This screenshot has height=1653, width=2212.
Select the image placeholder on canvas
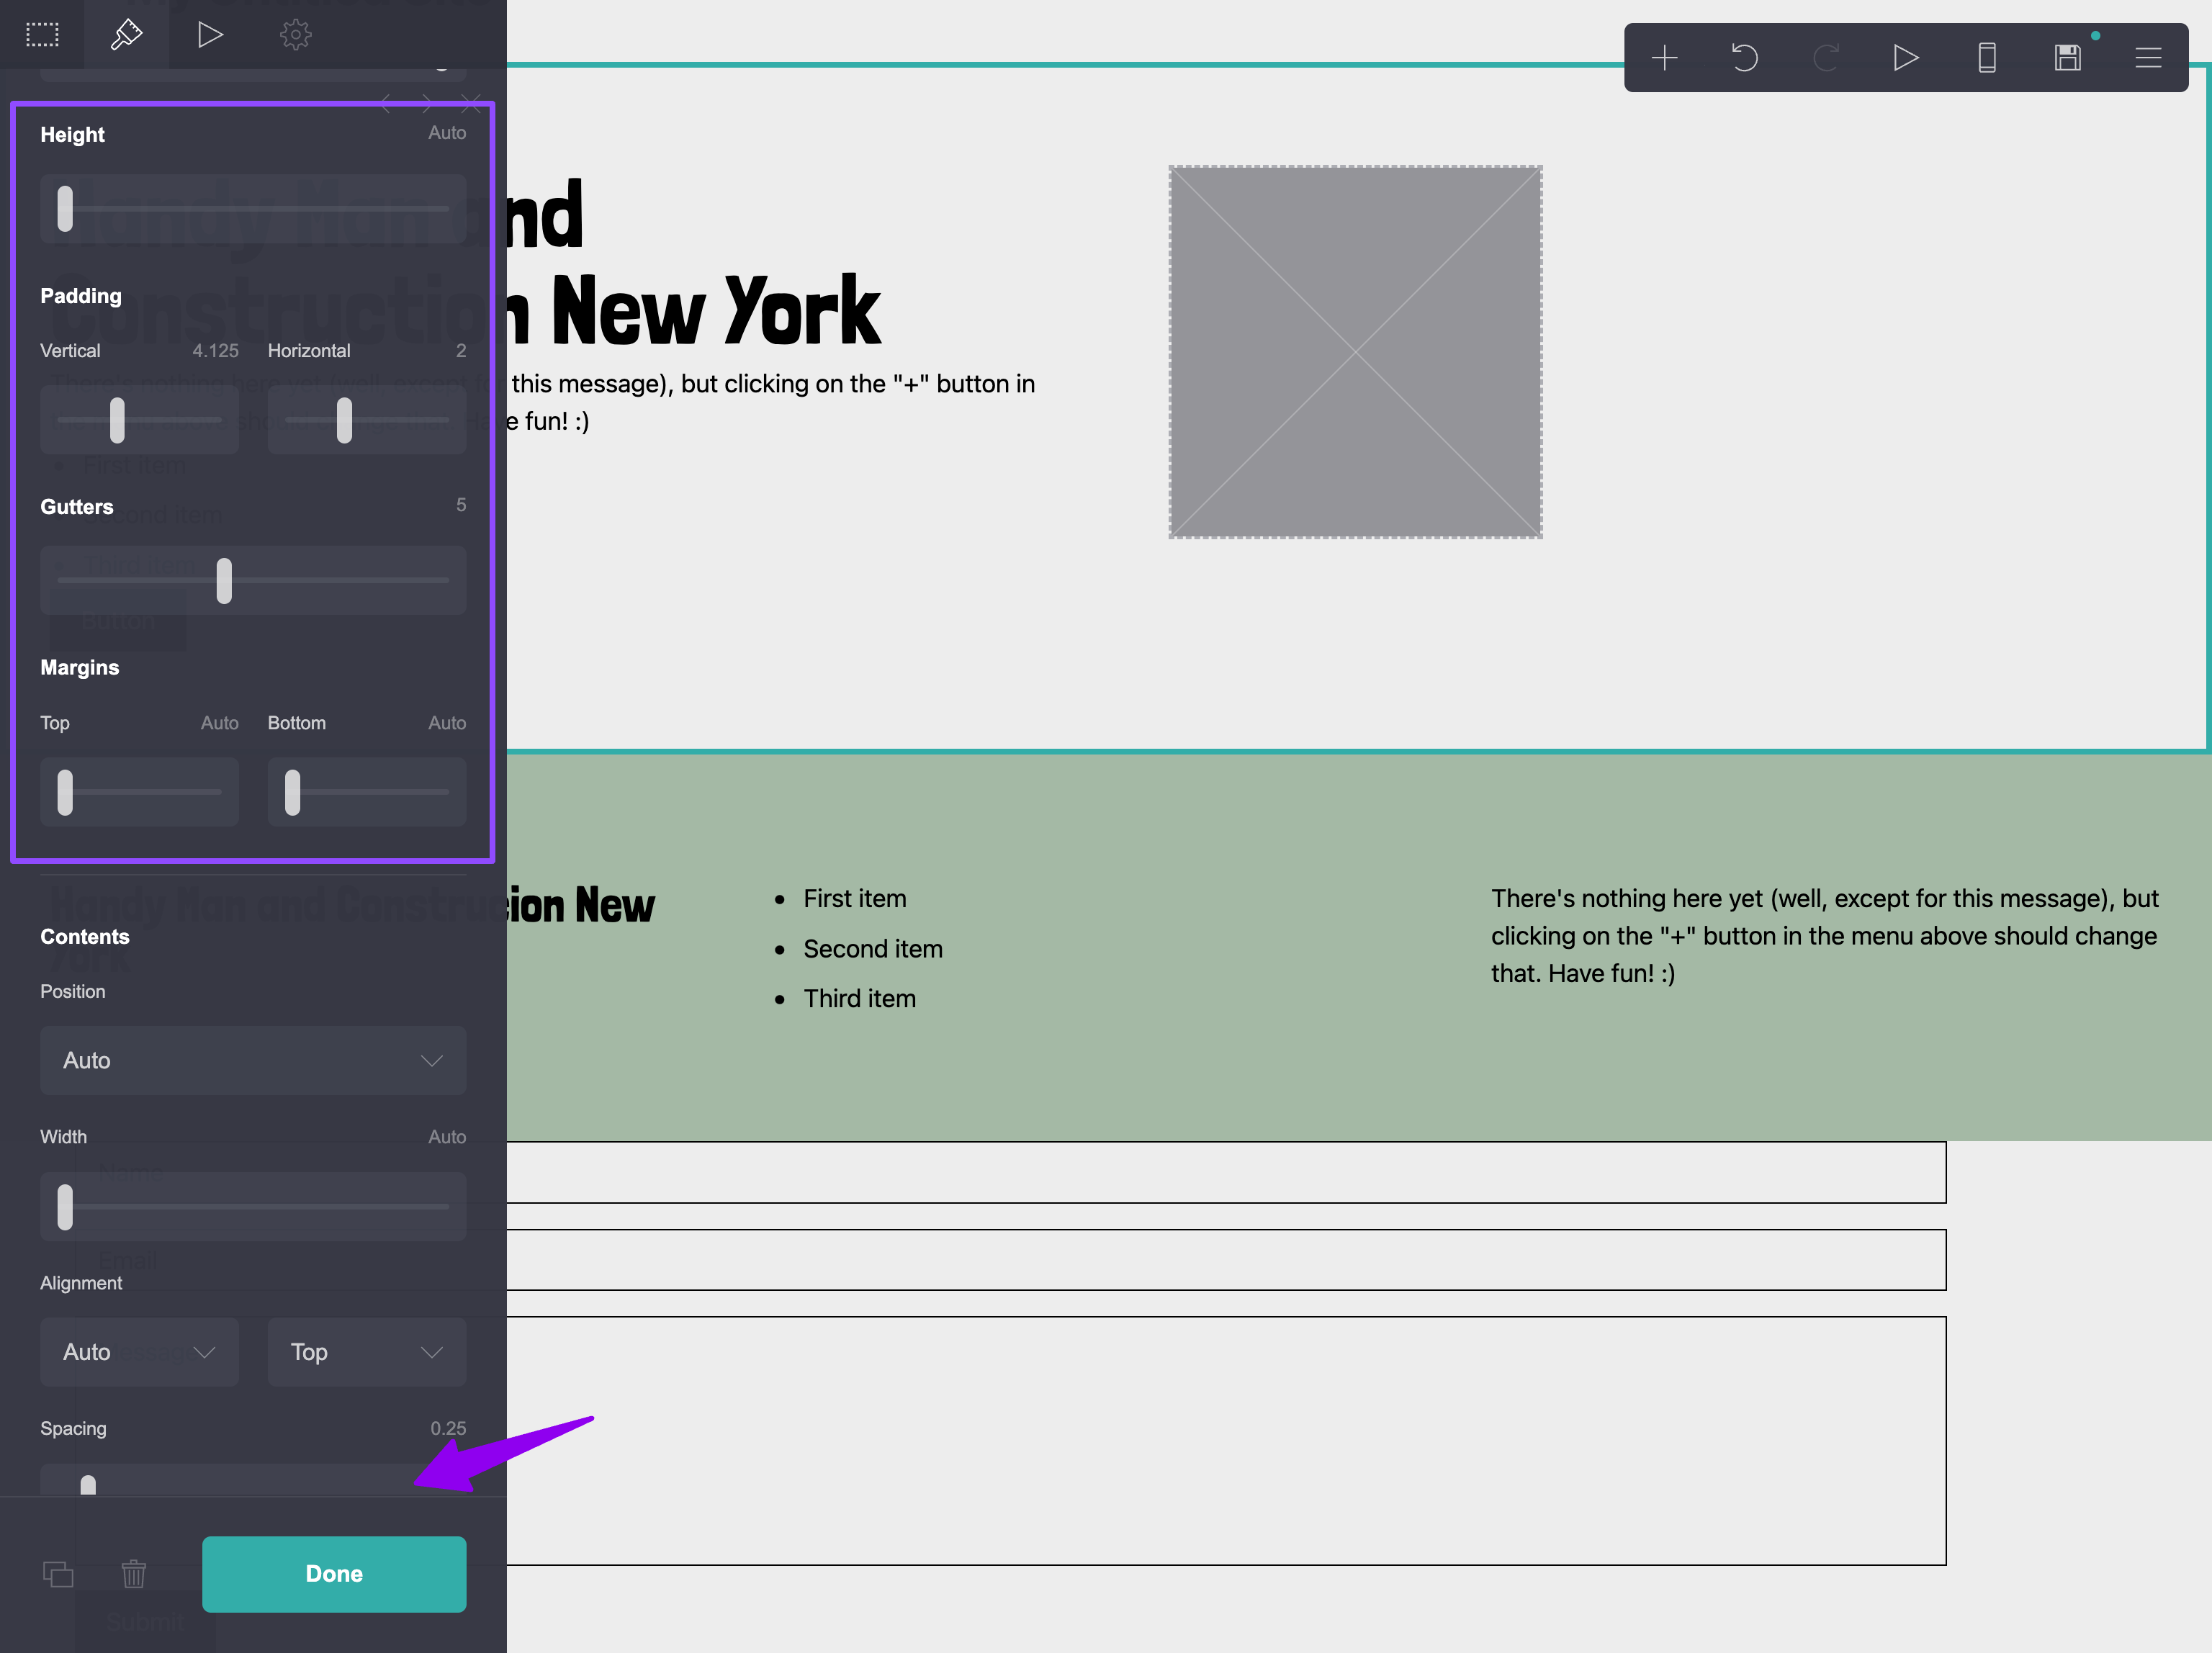point(1355,352)
